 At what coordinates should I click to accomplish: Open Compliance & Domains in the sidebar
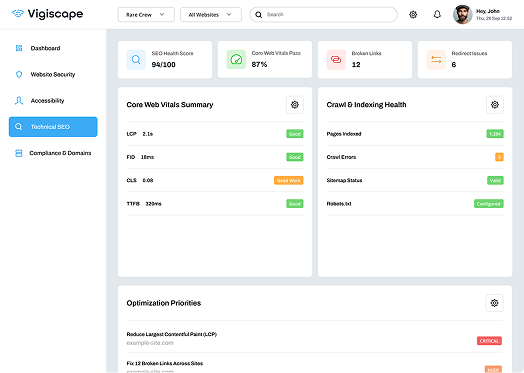(x=53, y=153)
